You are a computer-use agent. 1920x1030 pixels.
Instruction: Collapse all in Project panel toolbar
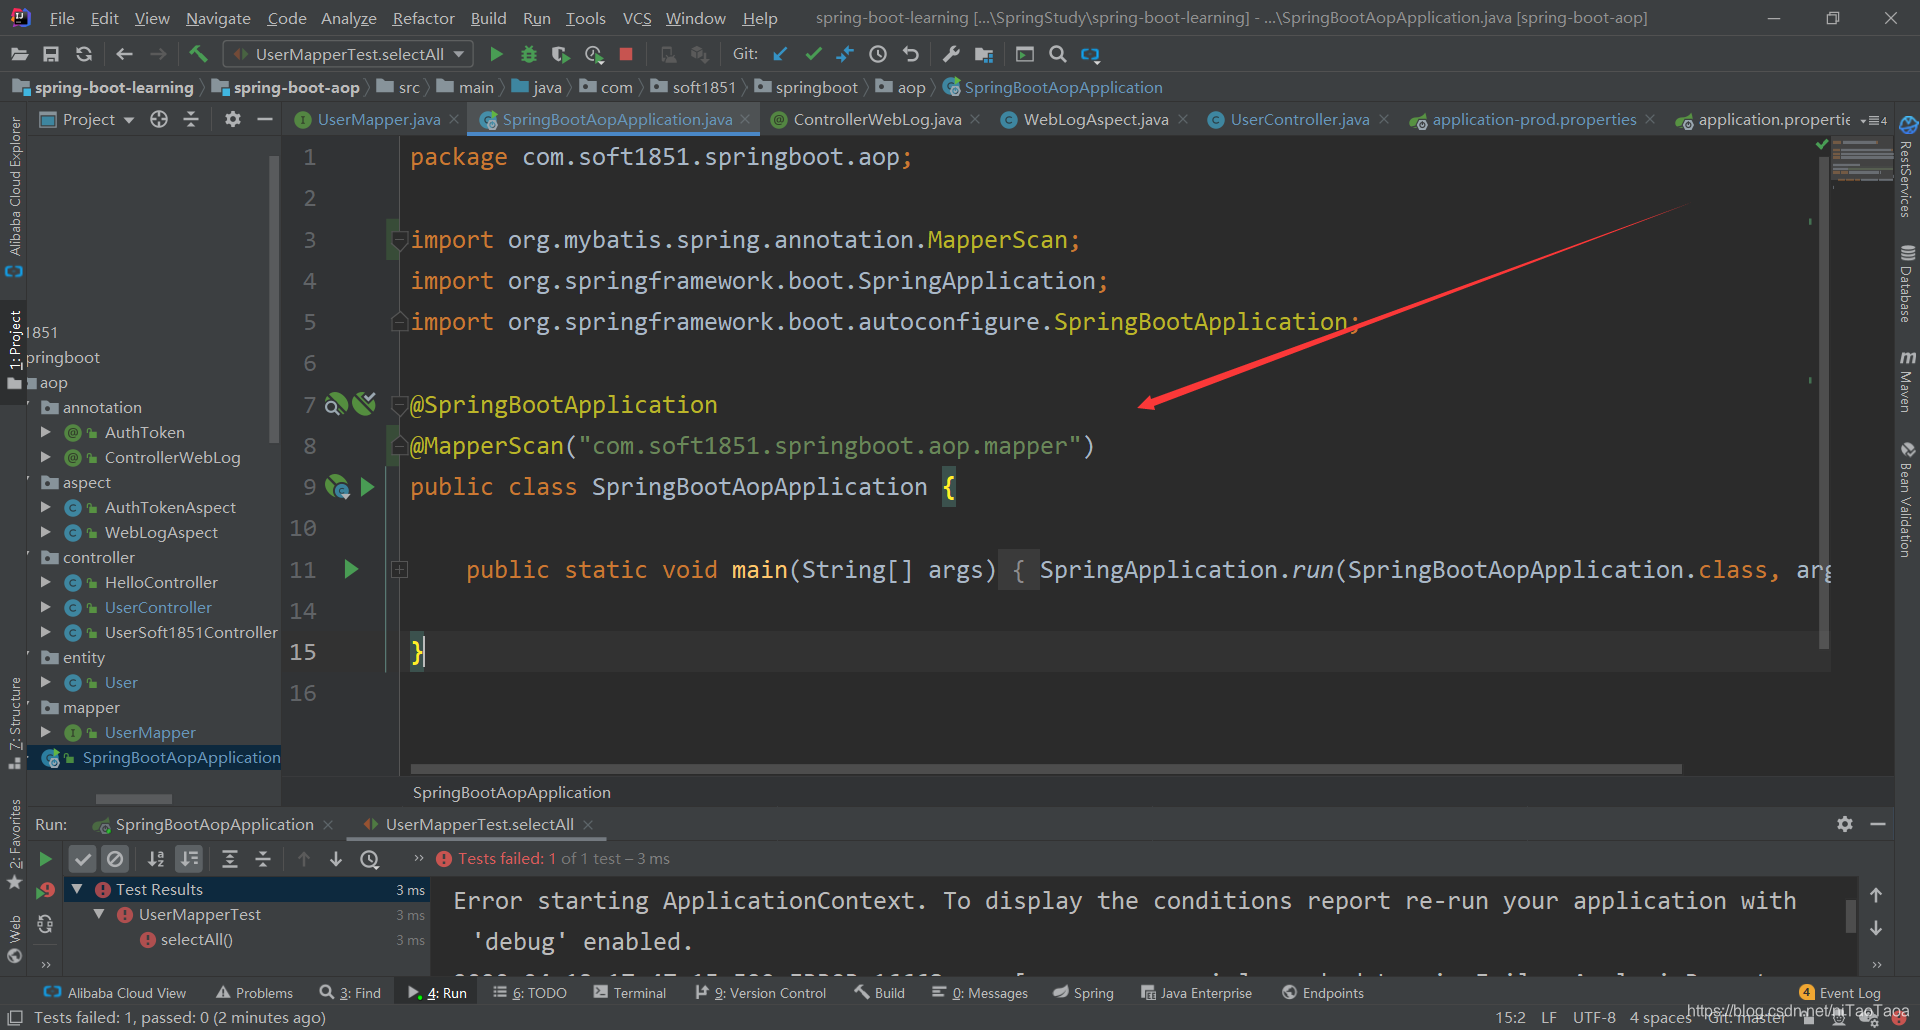(x=191, y=119)
